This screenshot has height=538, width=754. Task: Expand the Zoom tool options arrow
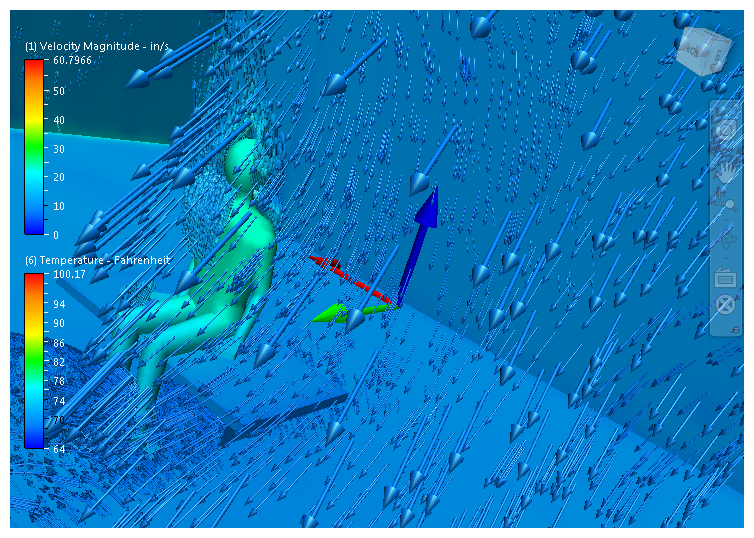point(726,220)
